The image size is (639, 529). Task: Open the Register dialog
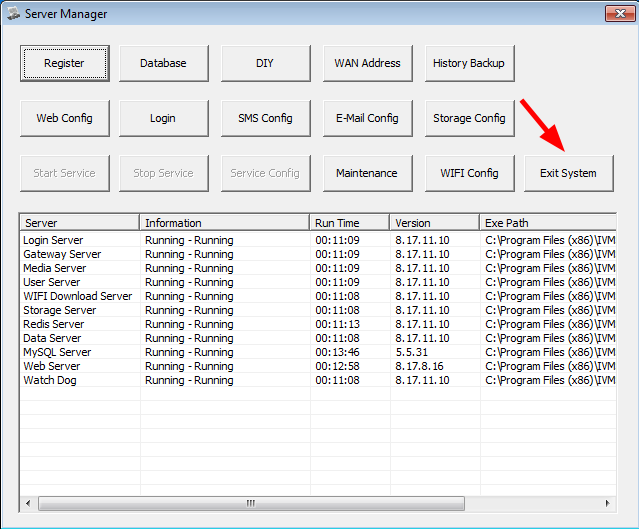click(64, 63)
